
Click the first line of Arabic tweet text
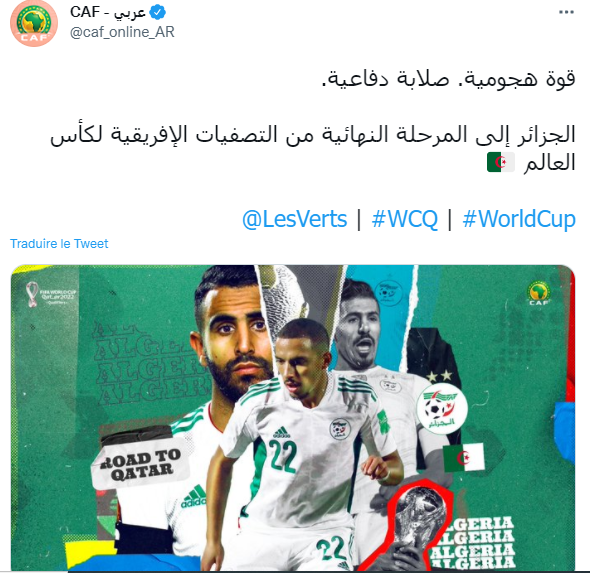449,79
